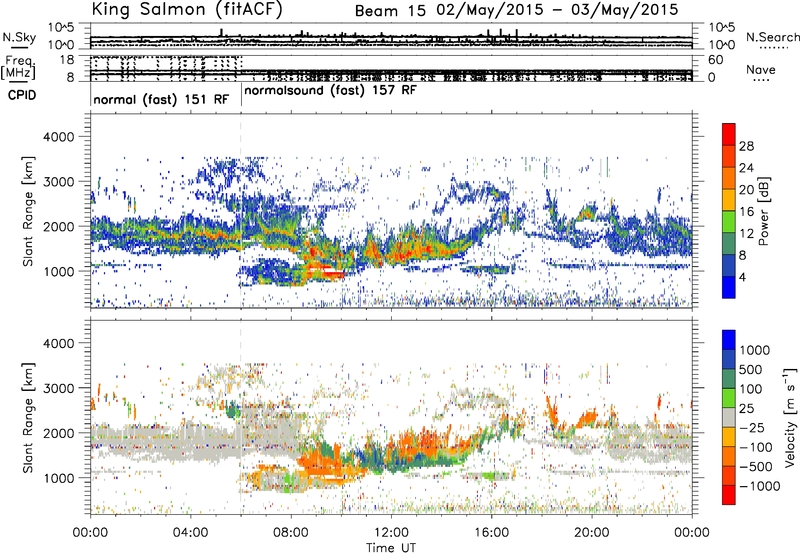
Task: Click the '16:00' time axis label
Action: coord(492,533)
